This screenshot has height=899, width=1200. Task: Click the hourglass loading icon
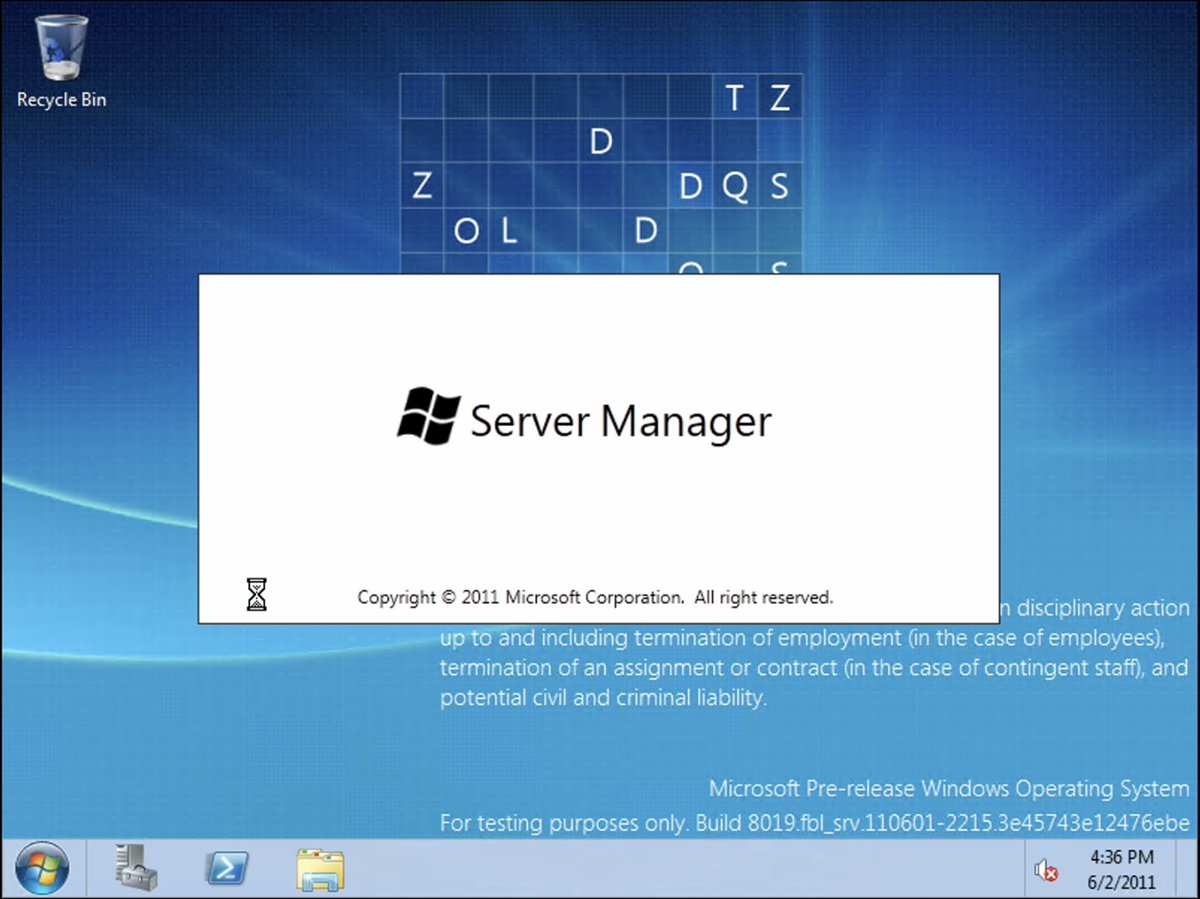(257, 595)
